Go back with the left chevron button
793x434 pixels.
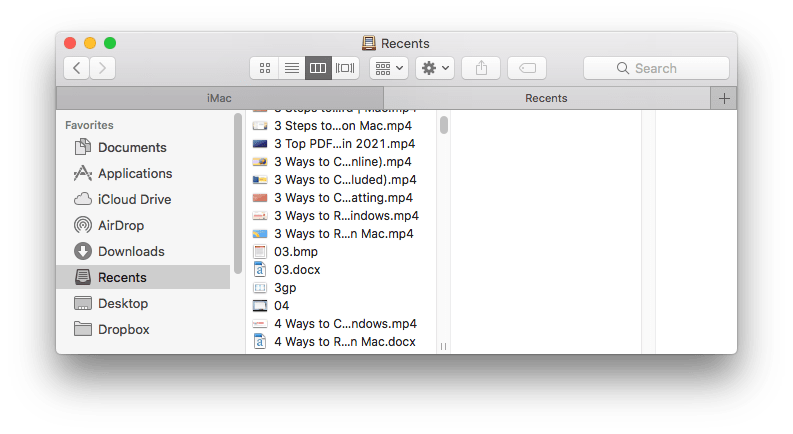click(77, 68)
